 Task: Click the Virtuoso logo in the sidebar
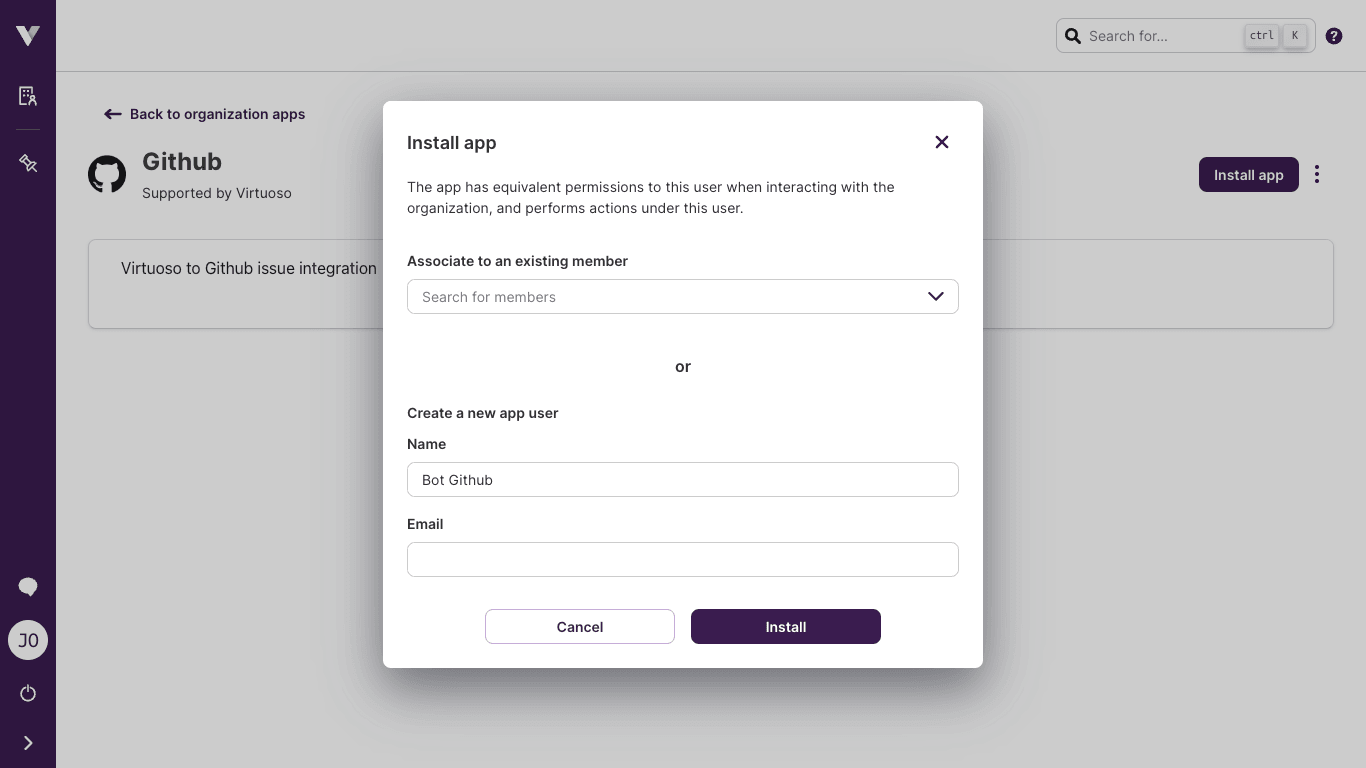pos(27,34)
